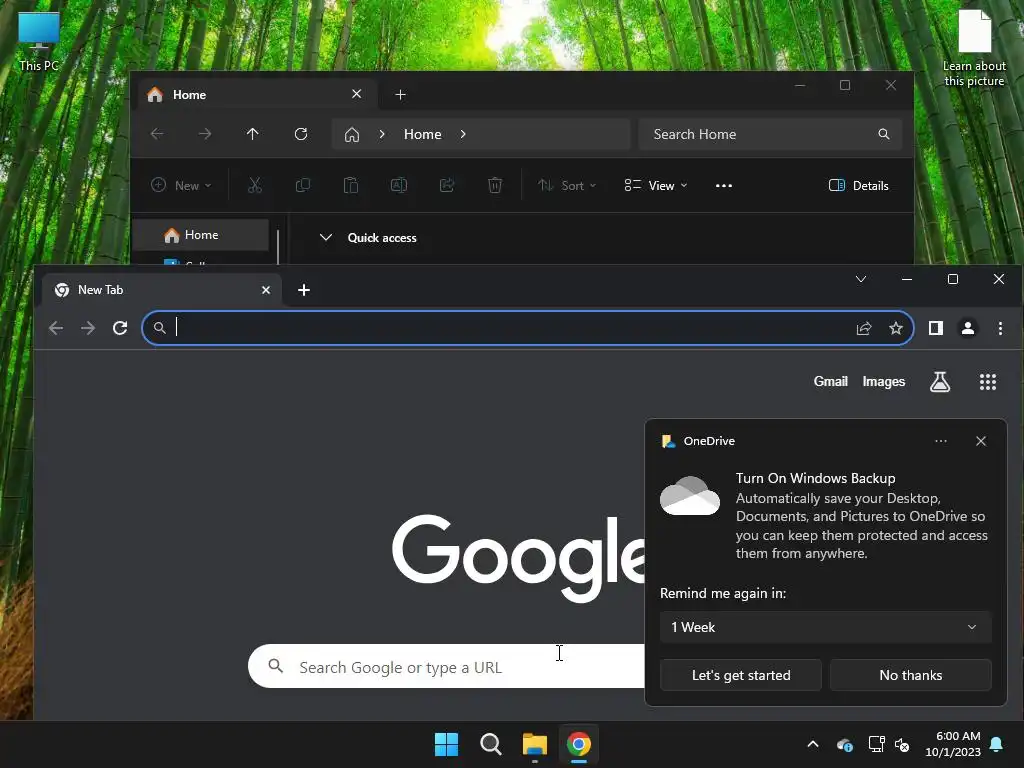Viewport: 1024px width, 768px height.
Task: Open the New dropdown in File Explorer
Action: 181,185
